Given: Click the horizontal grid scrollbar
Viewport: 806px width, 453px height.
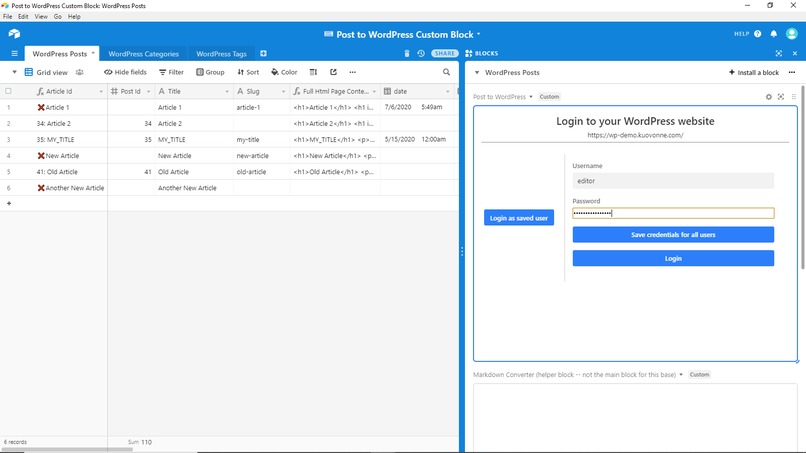Looking at the screenshot, I should pos(67,449).
